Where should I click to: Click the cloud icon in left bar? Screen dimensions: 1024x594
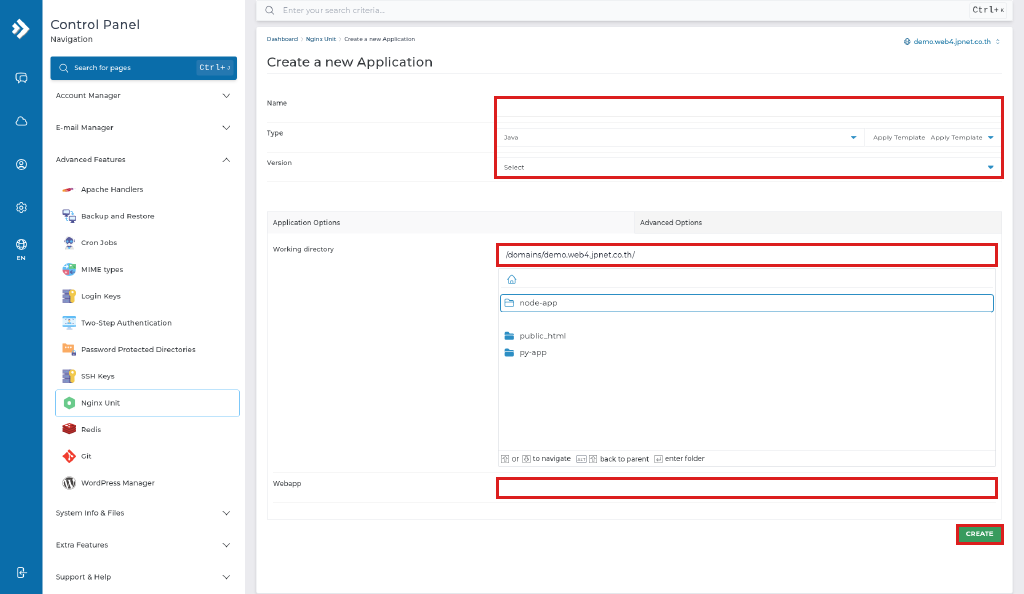click(21, 121)
